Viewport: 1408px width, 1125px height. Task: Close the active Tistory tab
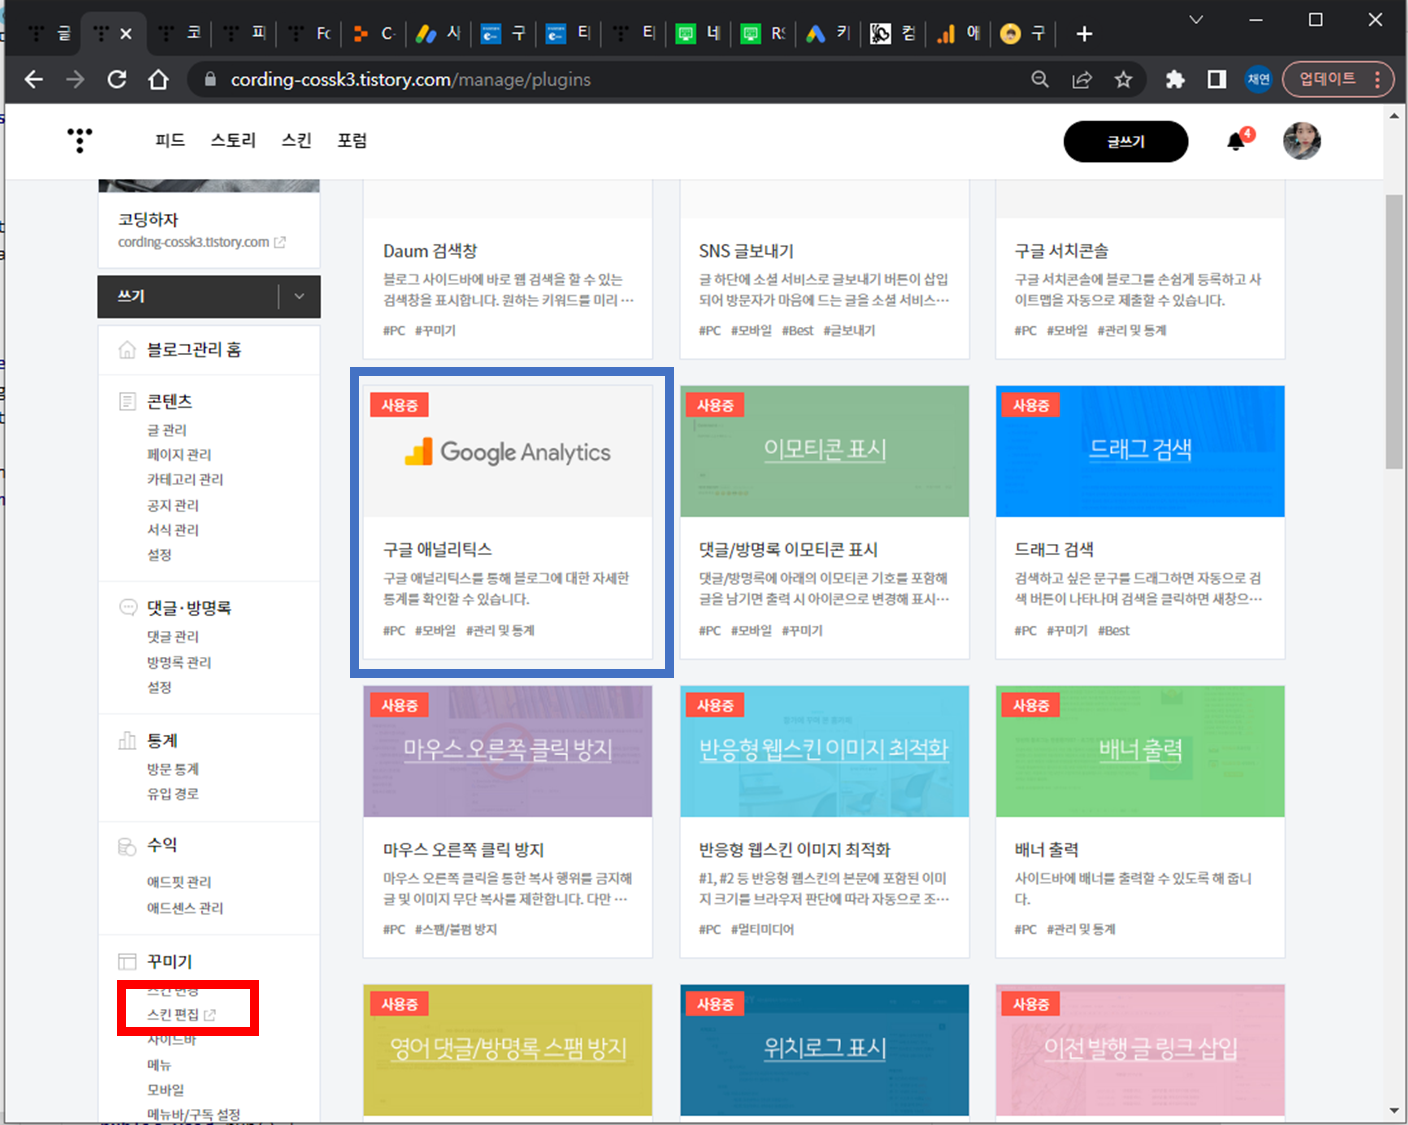126,34
